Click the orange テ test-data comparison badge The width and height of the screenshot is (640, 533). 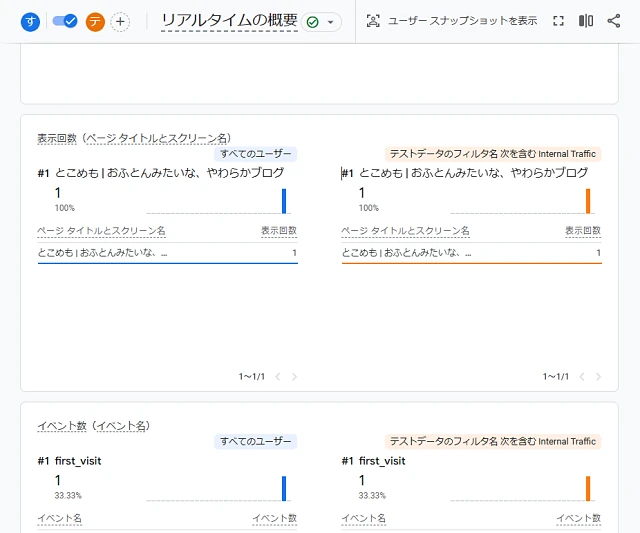tap(95, 22)
